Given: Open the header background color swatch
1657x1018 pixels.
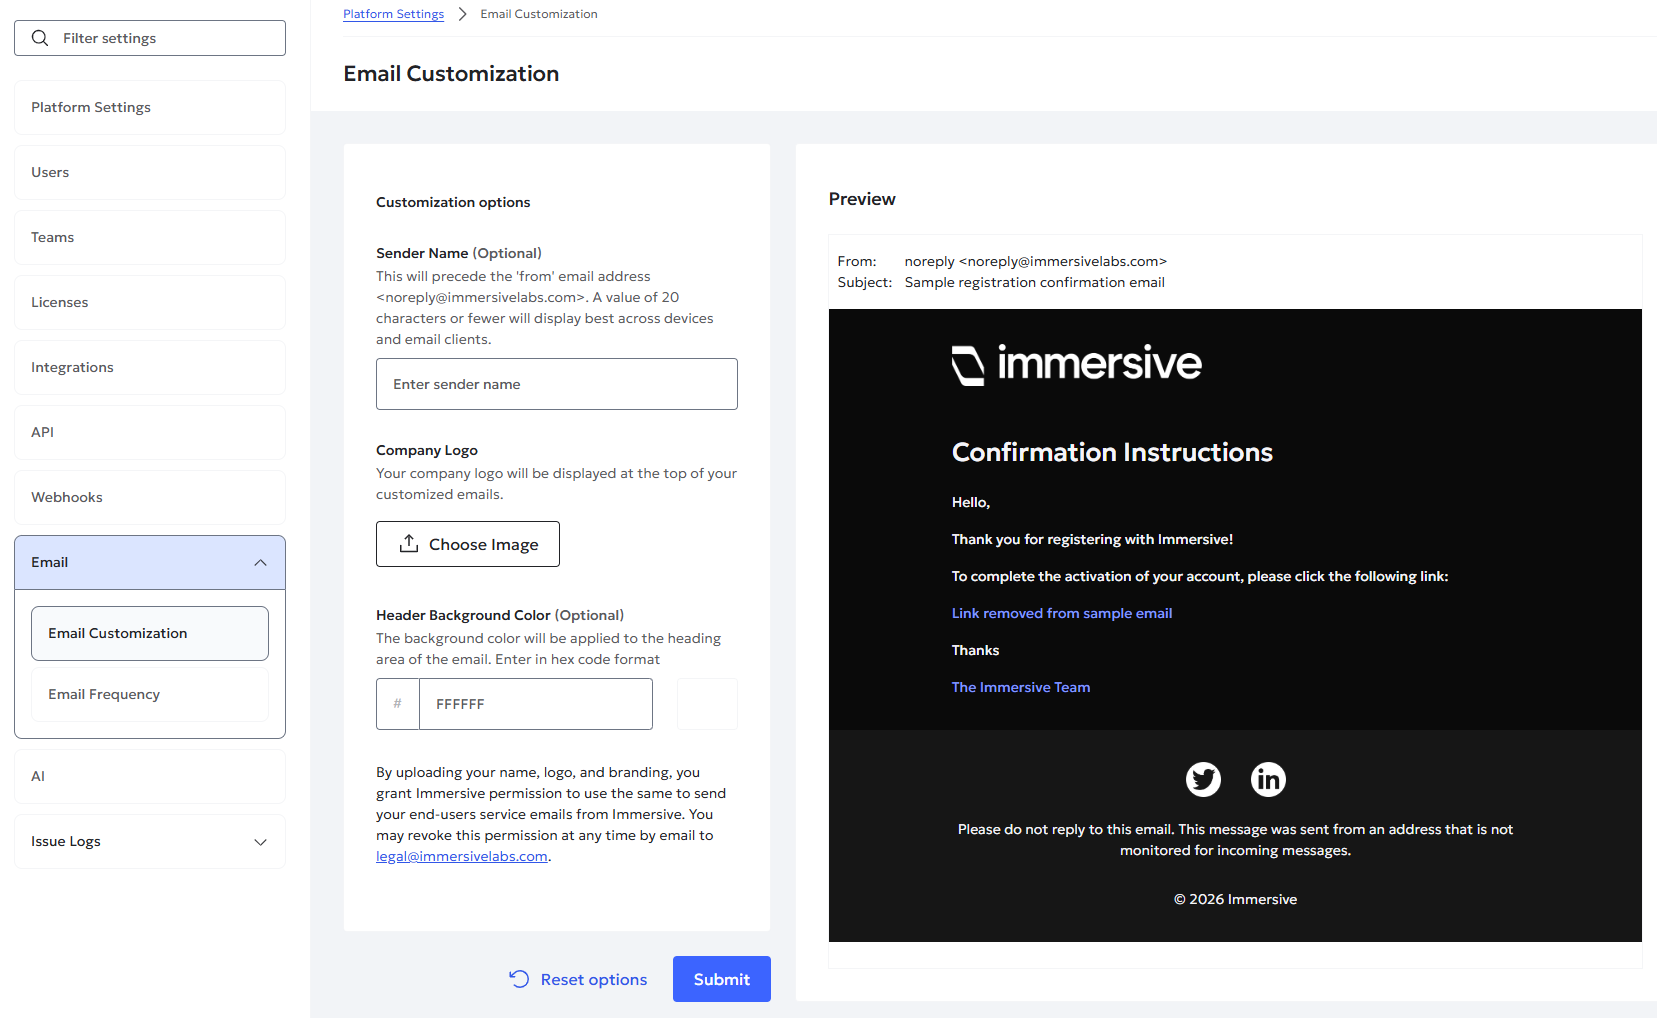Looking at the screenshot, I should [708, 704].
